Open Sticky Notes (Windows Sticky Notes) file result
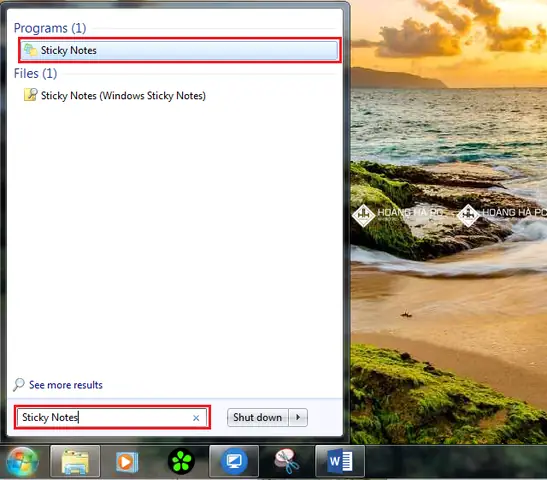The width and height of the screenshot is (547, 480). coord(123,96)
